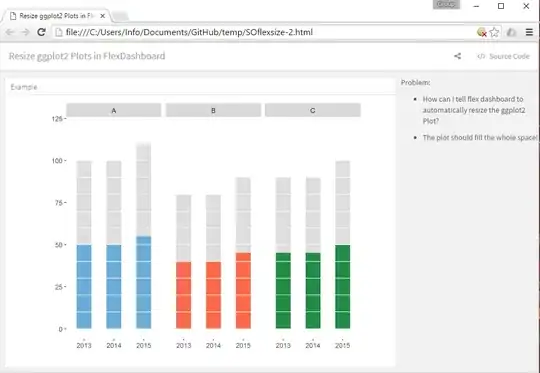Click the facet header A
The image size is (540, 373).
114,110
